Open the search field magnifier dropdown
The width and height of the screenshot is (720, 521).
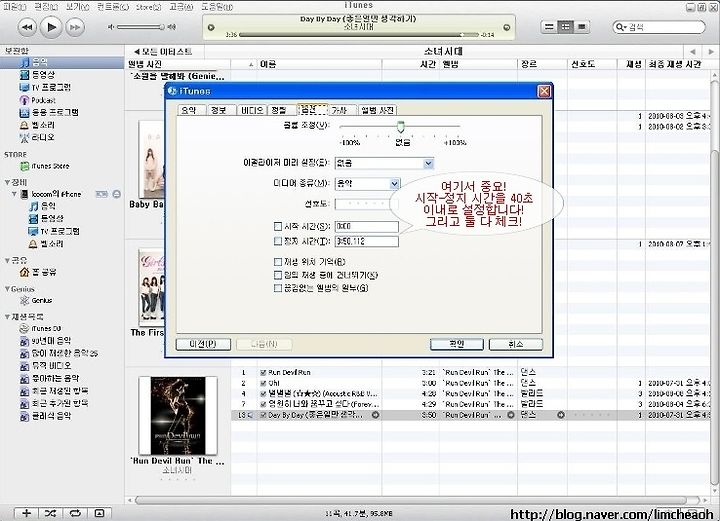pos(621,27)
